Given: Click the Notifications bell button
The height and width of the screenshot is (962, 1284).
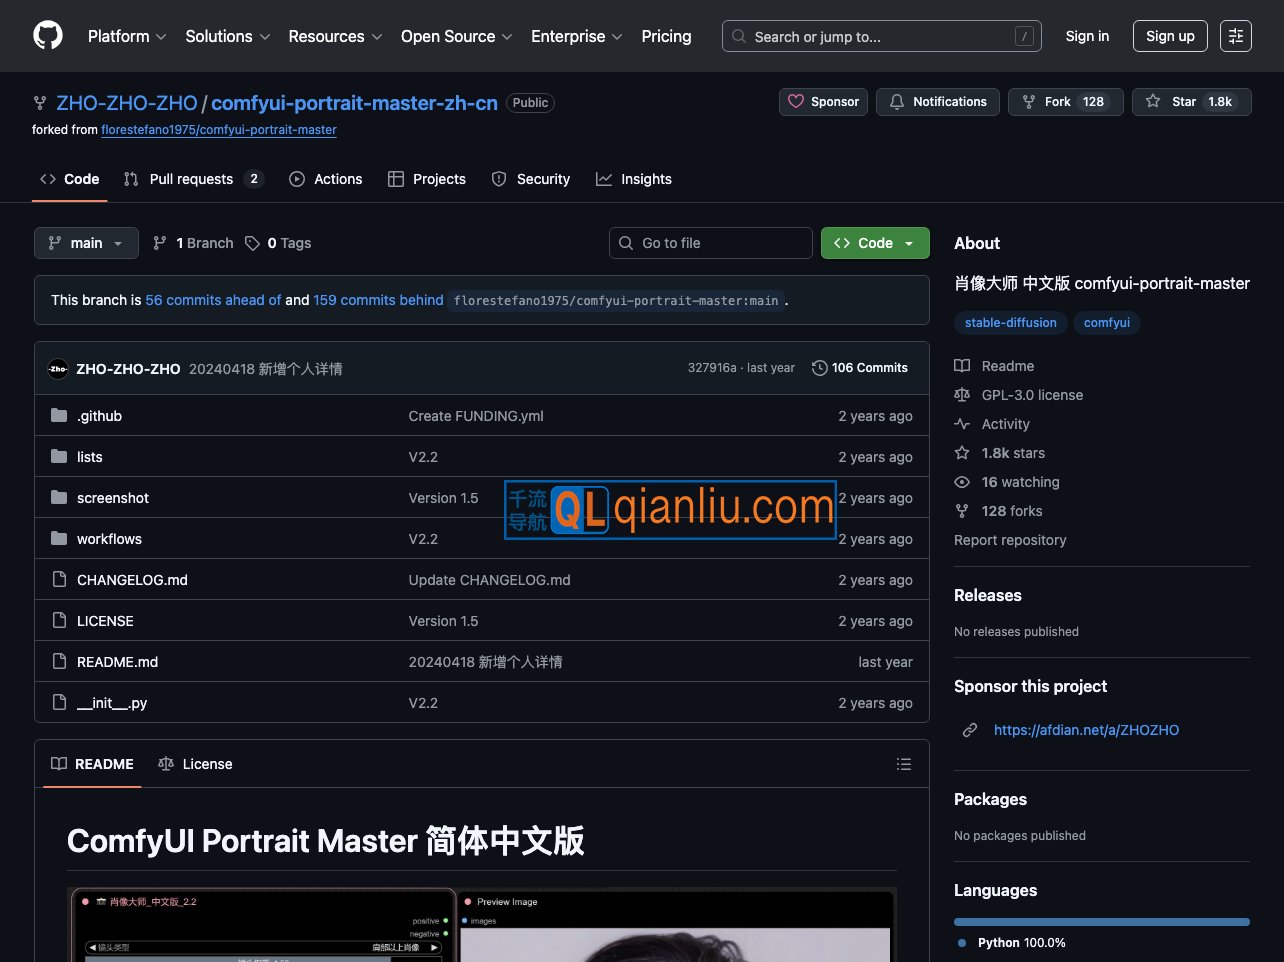Looking at the screenshot, I should (x=937, y=102).
